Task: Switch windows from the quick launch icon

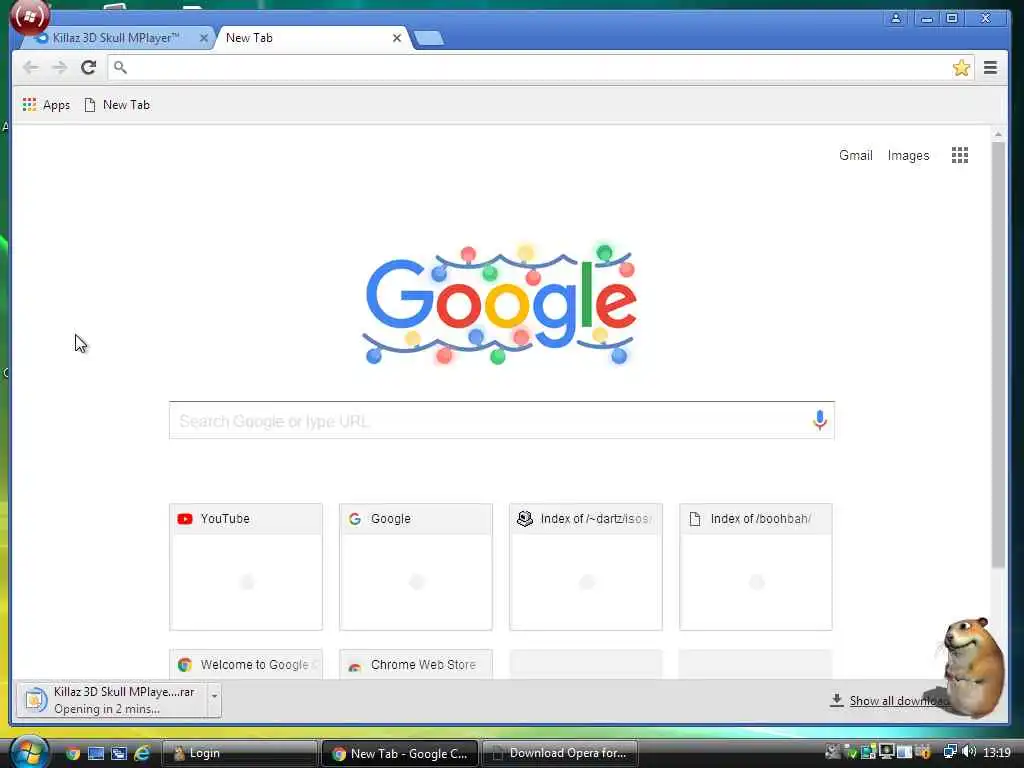Action: [x=118, y=753]
